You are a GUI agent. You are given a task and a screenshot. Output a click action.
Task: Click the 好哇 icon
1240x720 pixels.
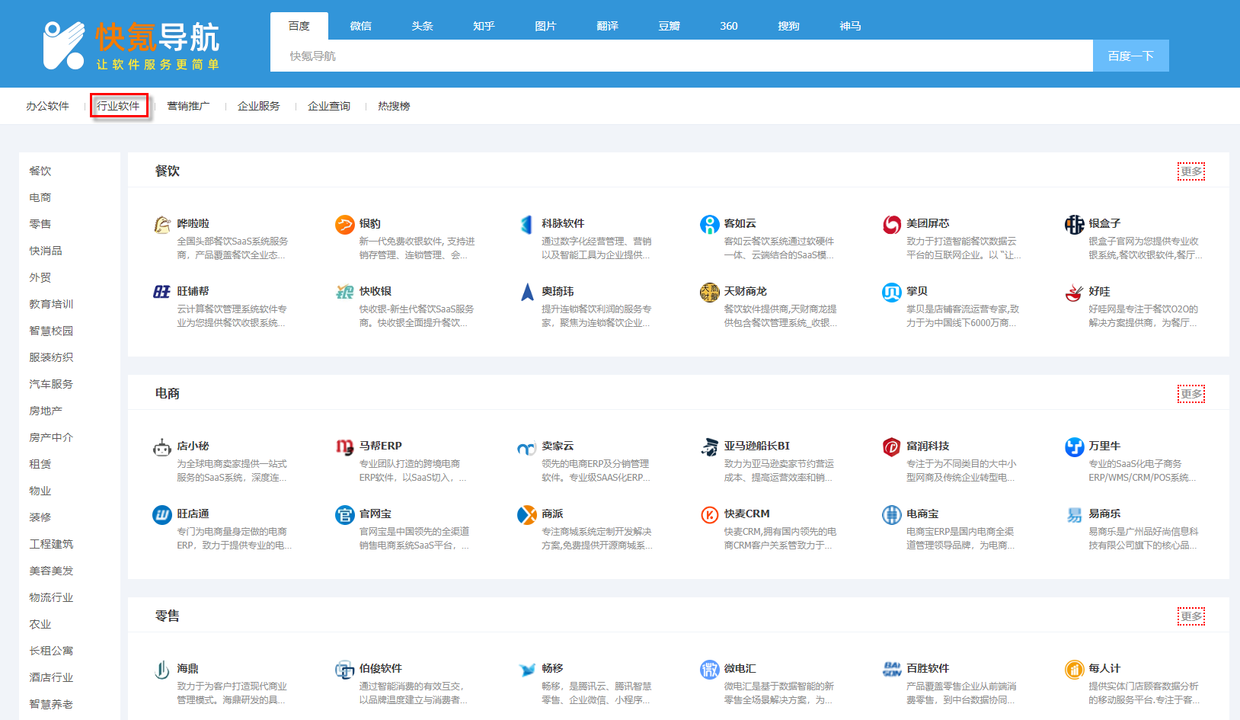[x=1074, y=292]
